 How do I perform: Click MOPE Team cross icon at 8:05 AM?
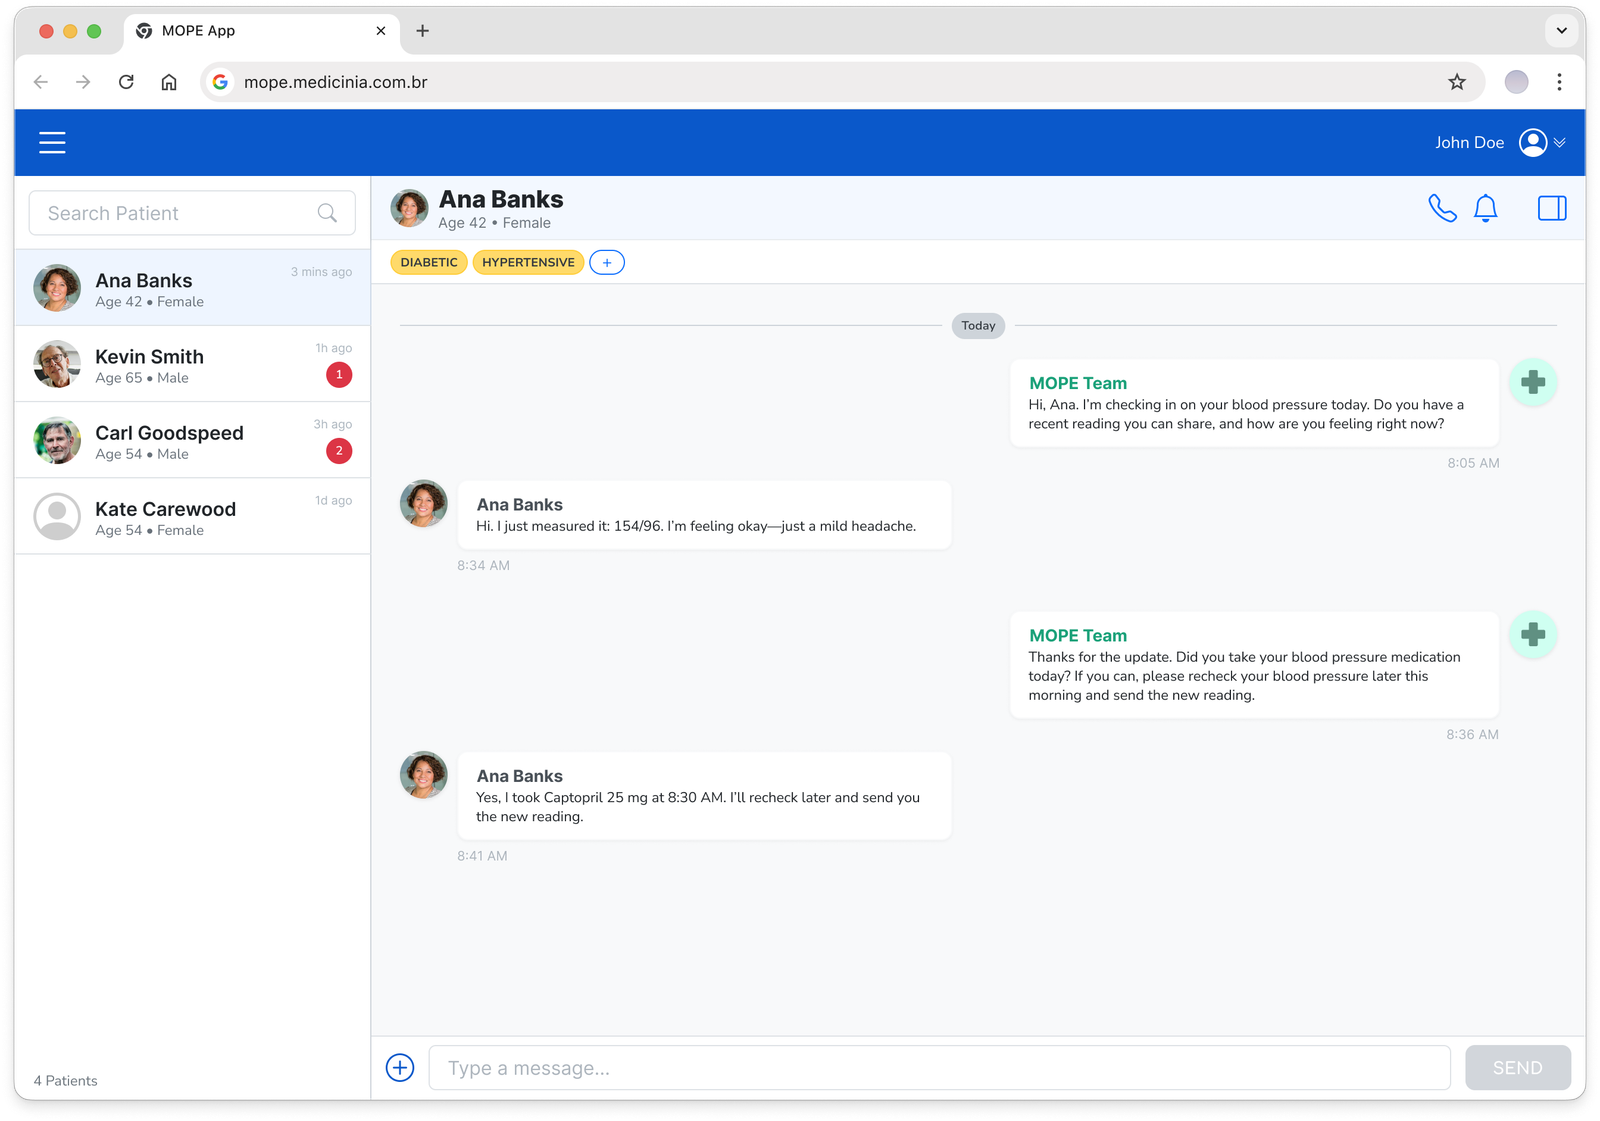pos(1533,382)
